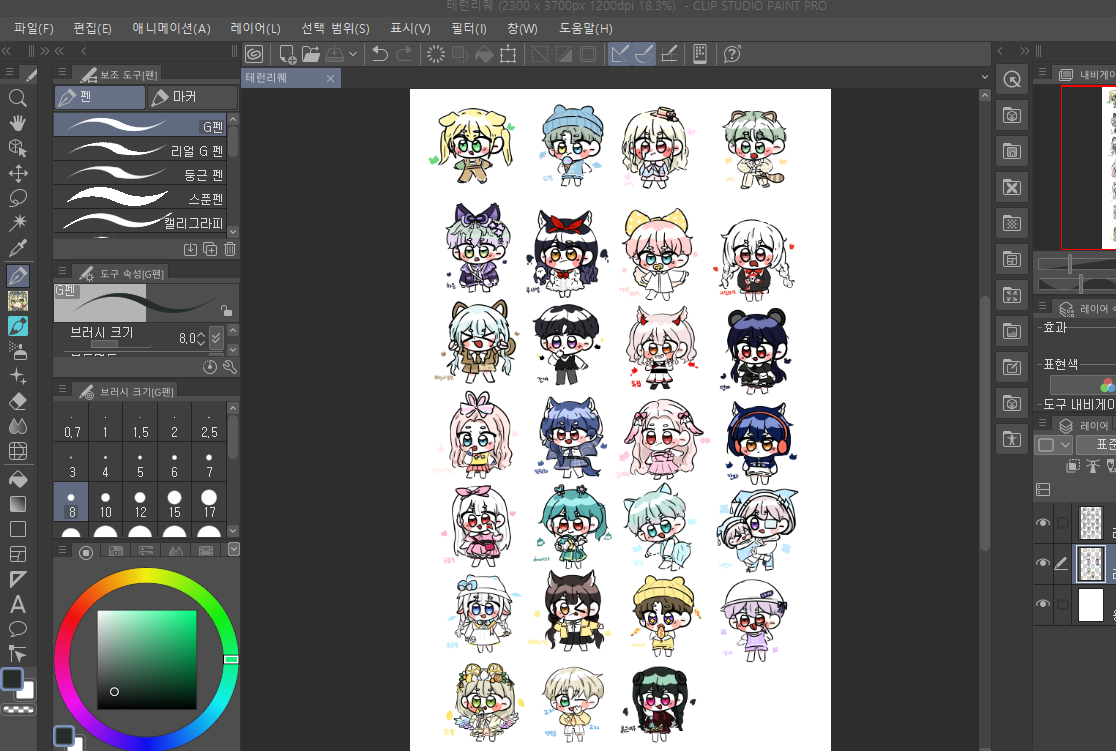The width and height of the screenshot is (1116, 751).
Task: Pick brush size preset 12
Action: tap(140, 502)
